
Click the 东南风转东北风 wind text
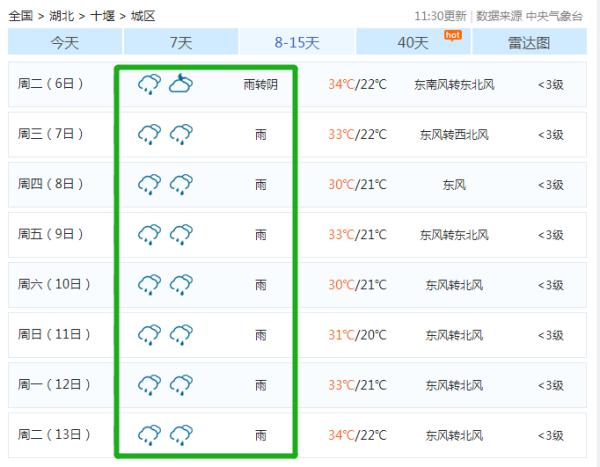tap(454, 84)
